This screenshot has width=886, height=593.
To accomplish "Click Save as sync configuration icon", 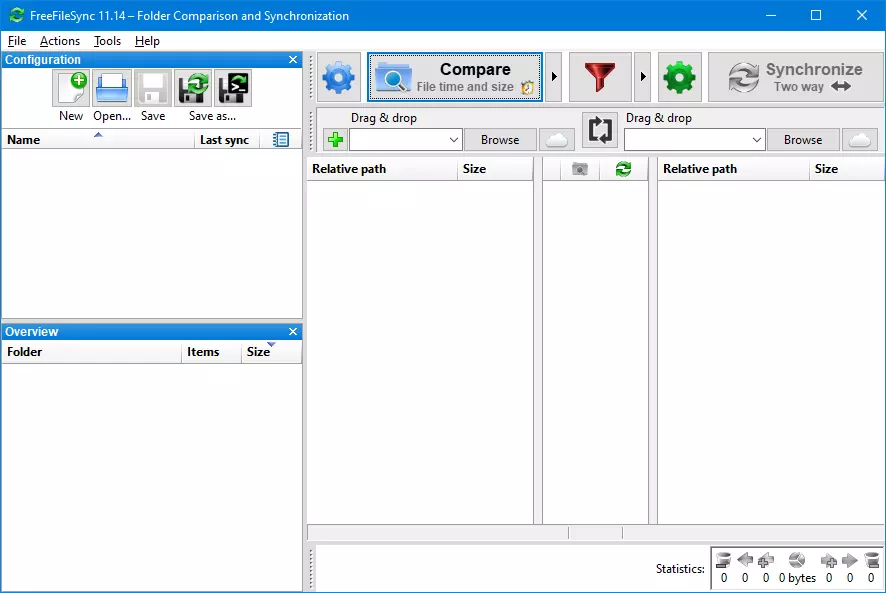I will 193,89.
